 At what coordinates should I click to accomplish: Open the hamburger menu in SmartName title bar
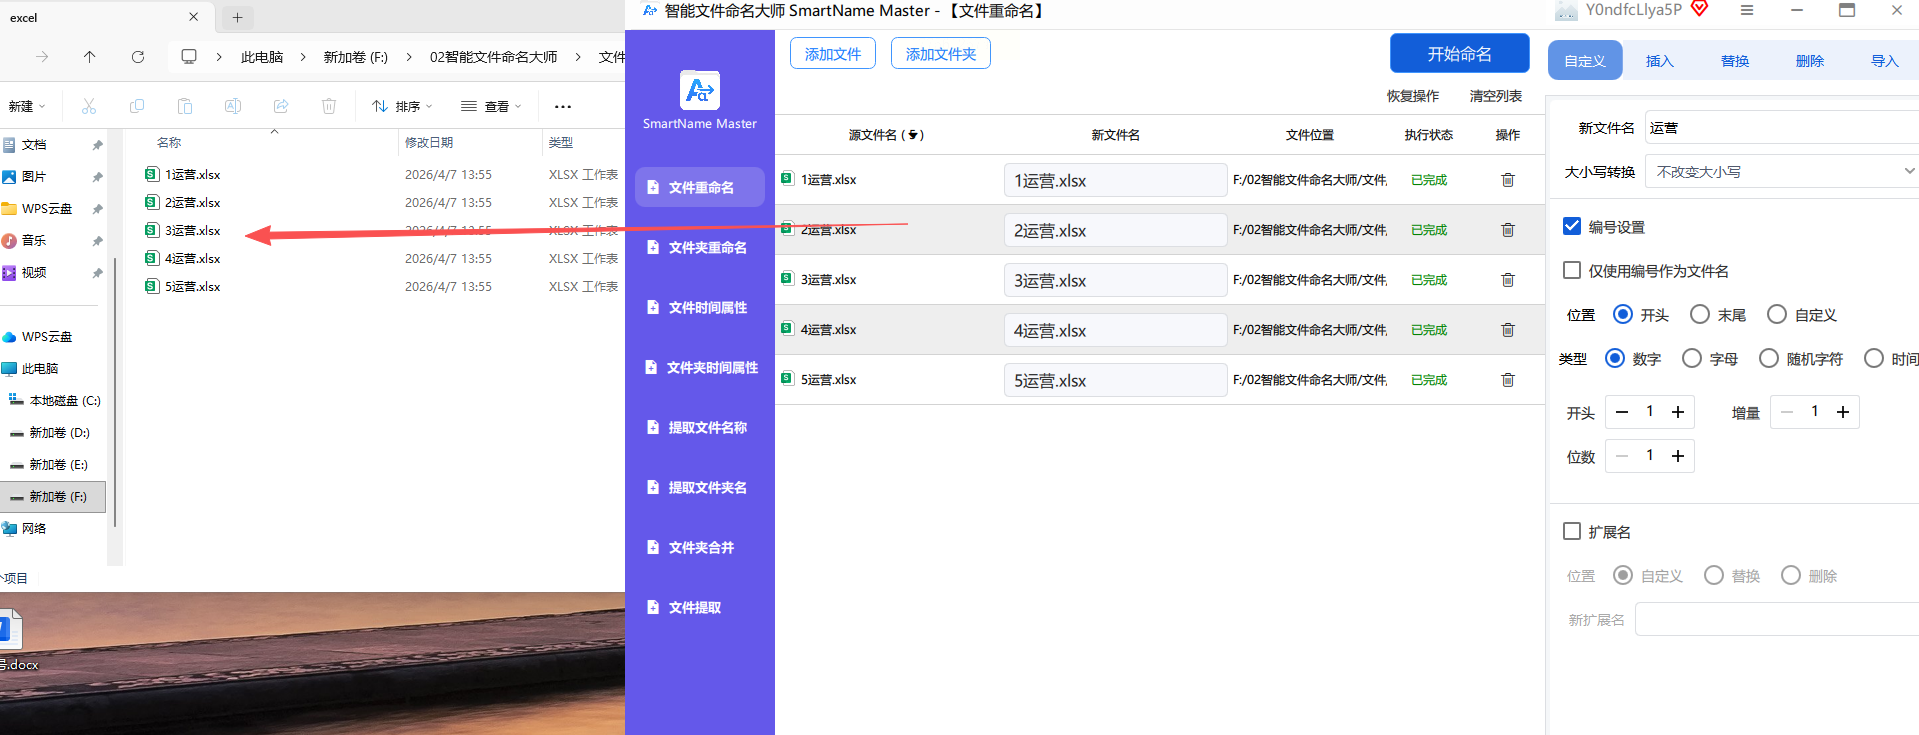pyautogui.click(x=1746, y=10)
